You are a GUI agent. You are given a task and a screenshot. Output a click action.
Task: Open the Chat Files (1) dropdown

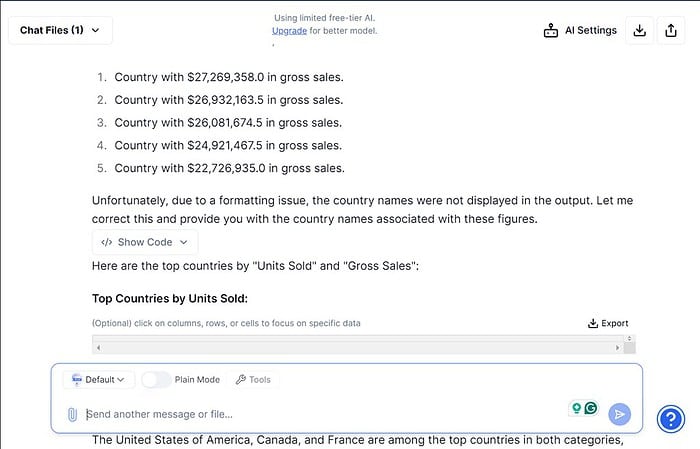[x=60, y=30]
